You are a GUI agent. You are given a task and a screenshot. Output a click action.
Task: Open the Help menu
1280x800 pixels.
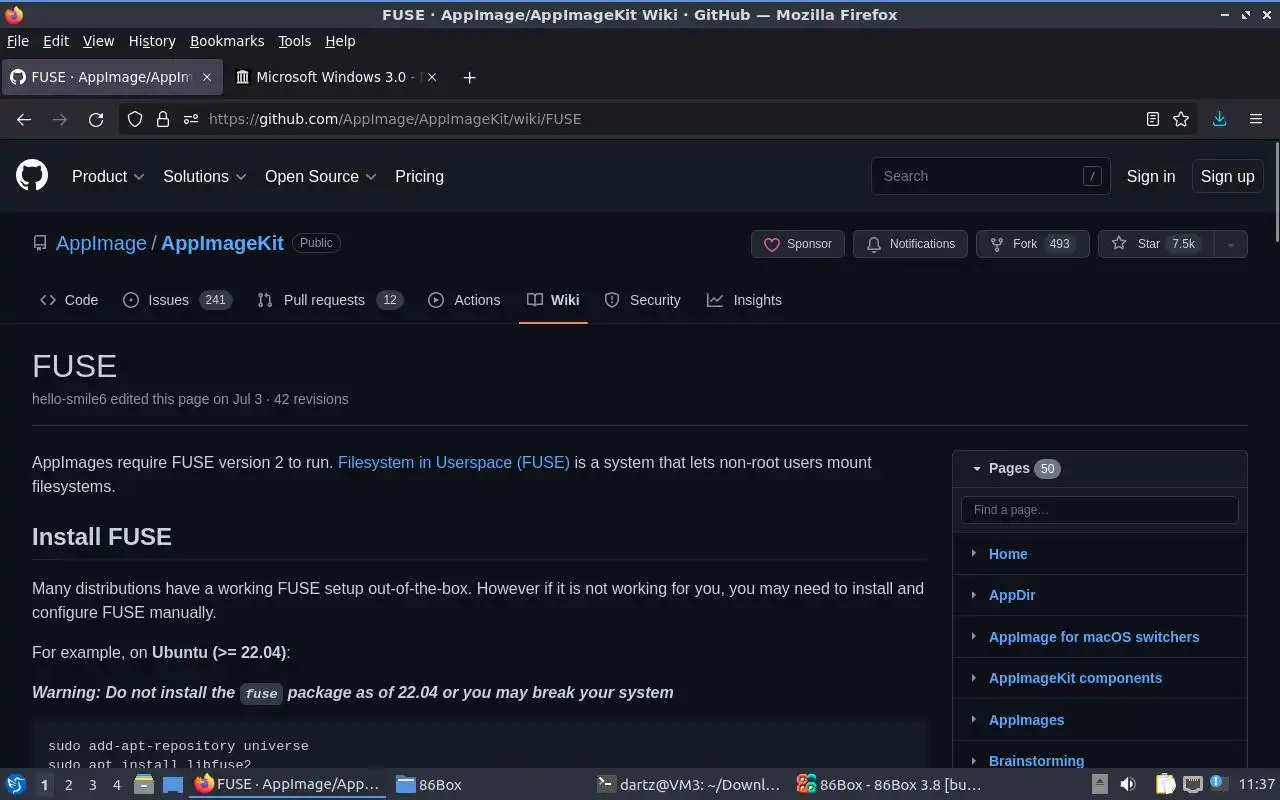click(340, 41)
